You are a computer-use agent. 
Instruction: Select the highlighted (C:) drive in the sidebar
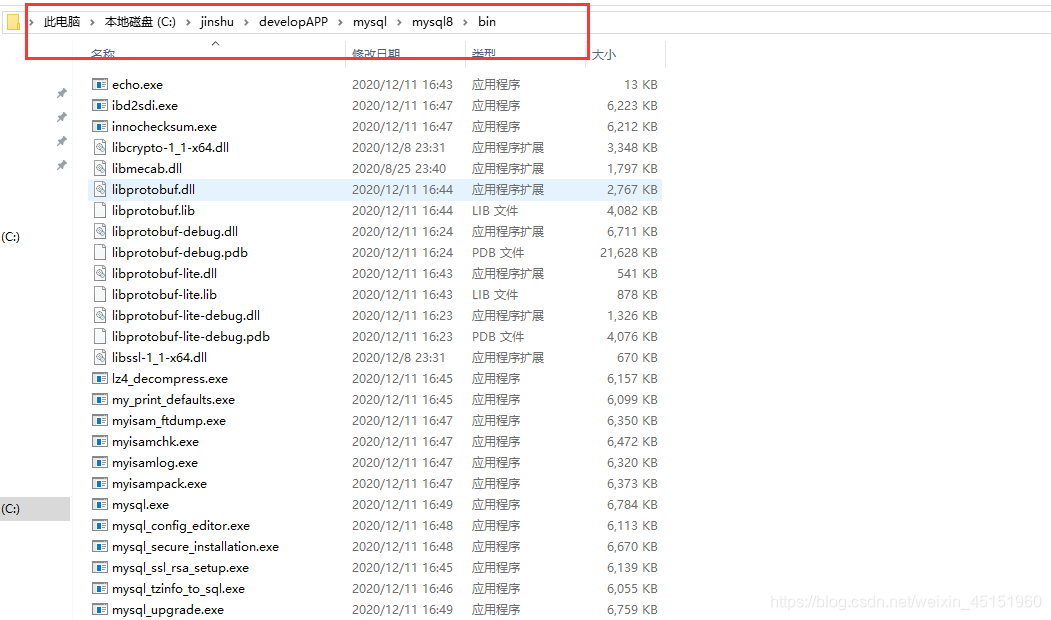(x=35, y=509)
